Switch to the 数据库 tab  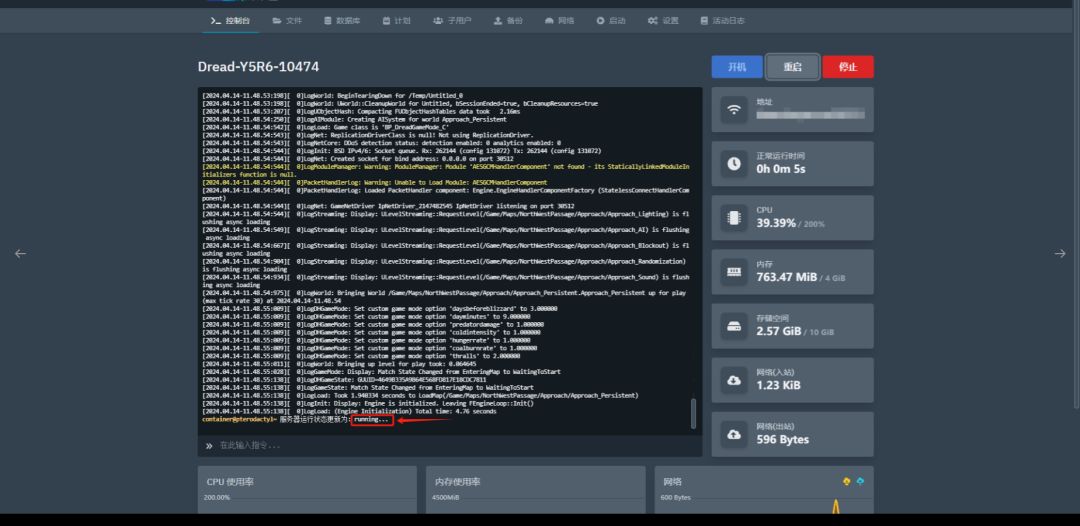[342, 20]
